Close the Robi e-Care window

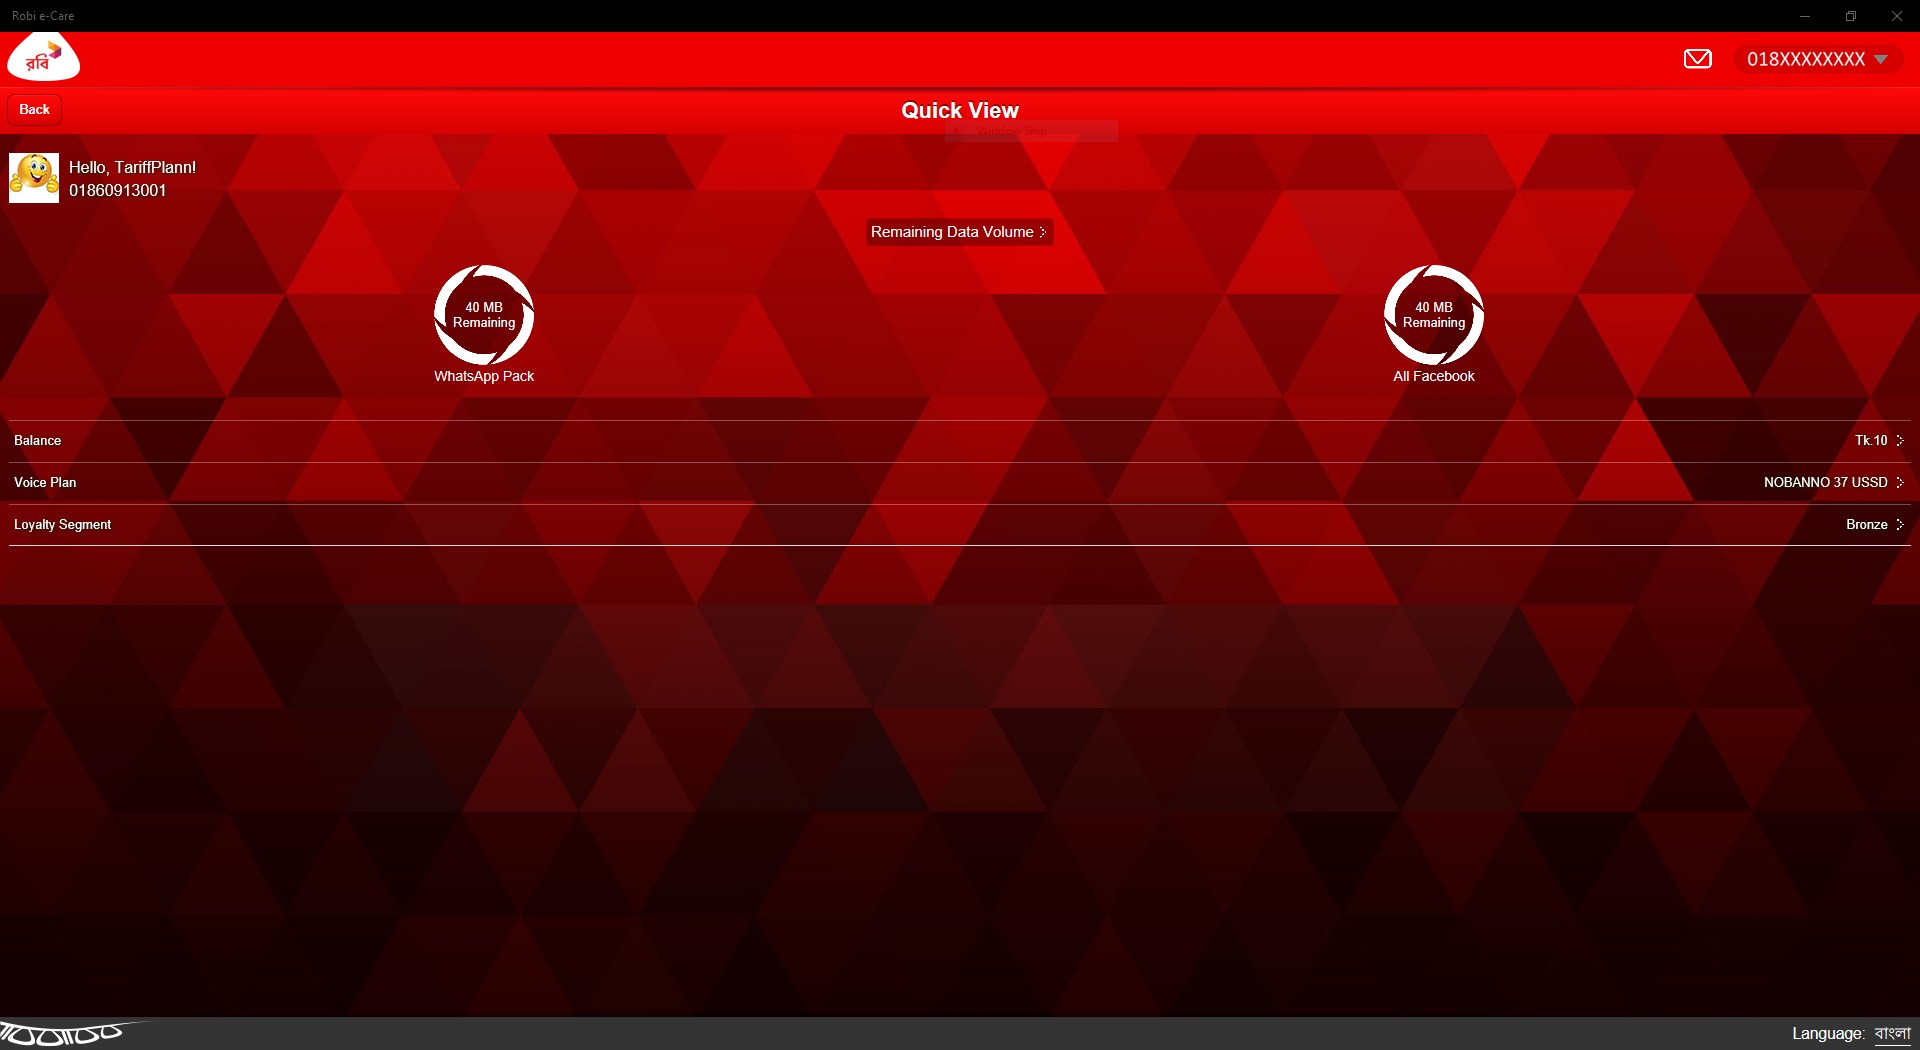[x=1897, y=16]
